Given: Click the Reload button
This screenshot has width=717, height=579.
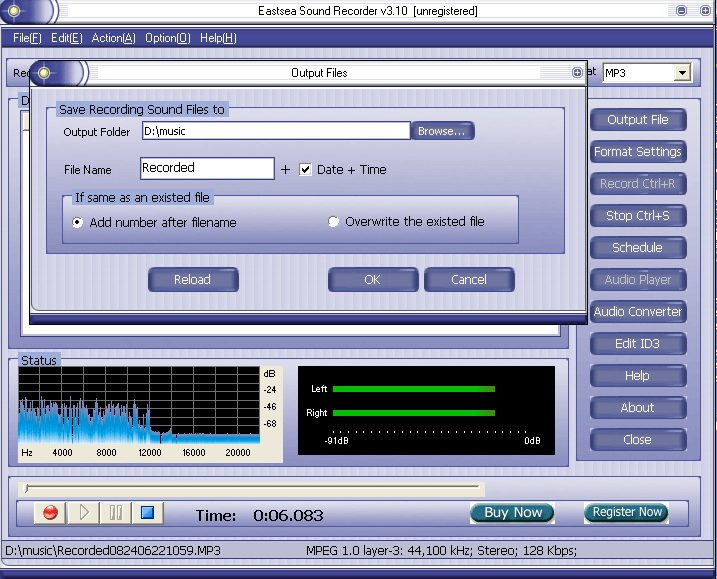Looking at the screenshot, I should pos(192,280).
